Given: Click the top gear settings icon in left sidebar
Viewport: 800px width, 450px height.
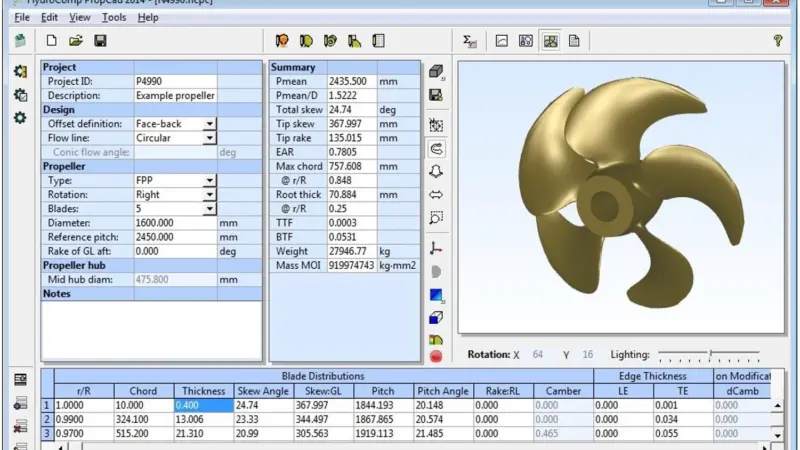Looking at the screenshot, I should point(20,71).
